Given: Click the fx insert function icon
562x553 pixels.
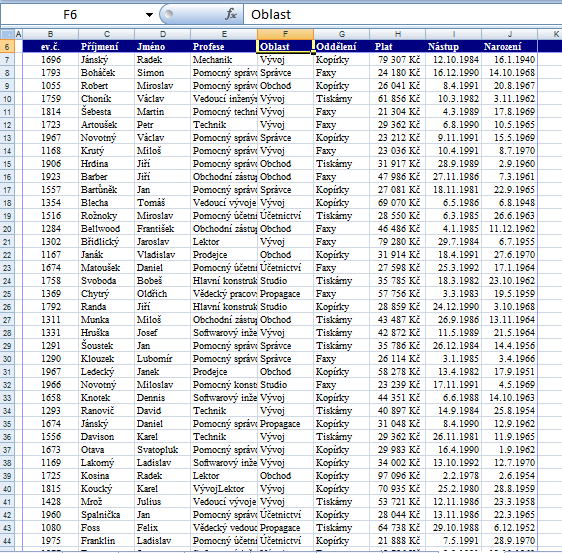Looking at the screenshot, I should coord(231,14).
